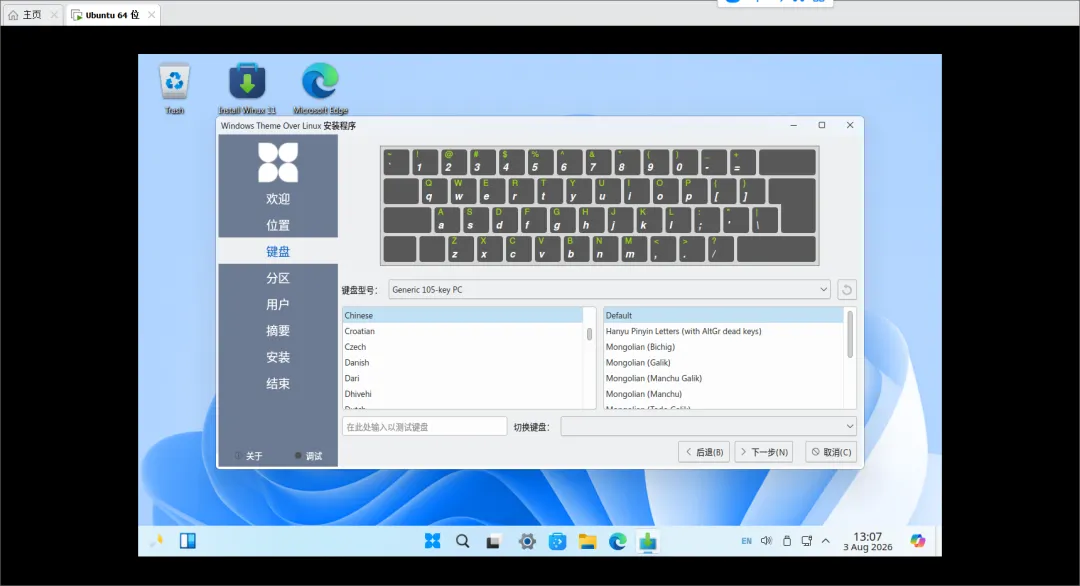
Task: Open the widgets panel icon in taskbar
Action: [187, 541]
